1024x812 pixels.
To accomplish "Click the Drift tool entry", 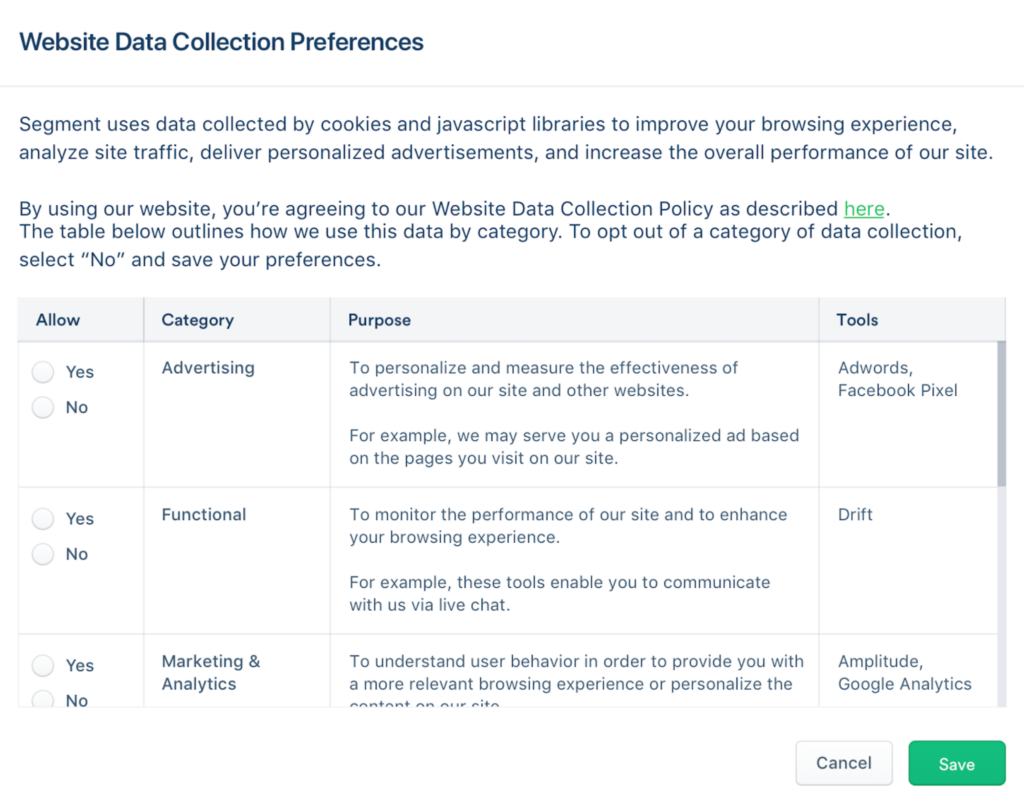I will pyautogui.click(x=855, y=515).
